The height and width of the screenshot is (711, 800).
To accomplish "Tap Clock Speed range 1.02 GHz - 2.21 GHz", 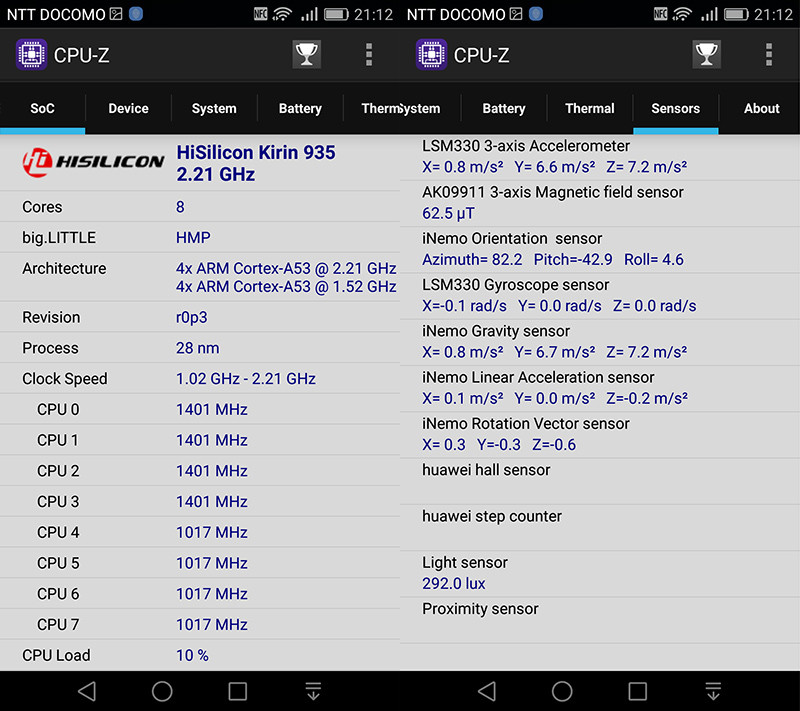I will [x=245, y=378].
